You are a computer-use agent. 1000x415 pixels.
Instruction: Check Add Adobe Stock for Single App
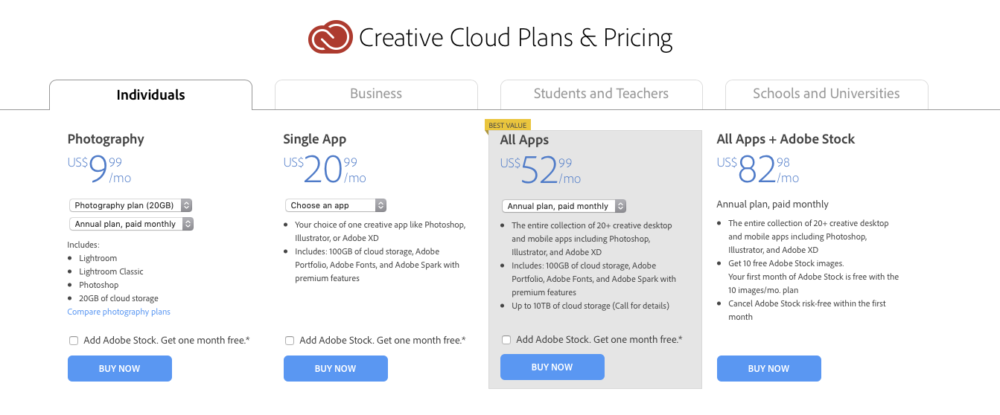pyautogui.click(x=290, y=340)
